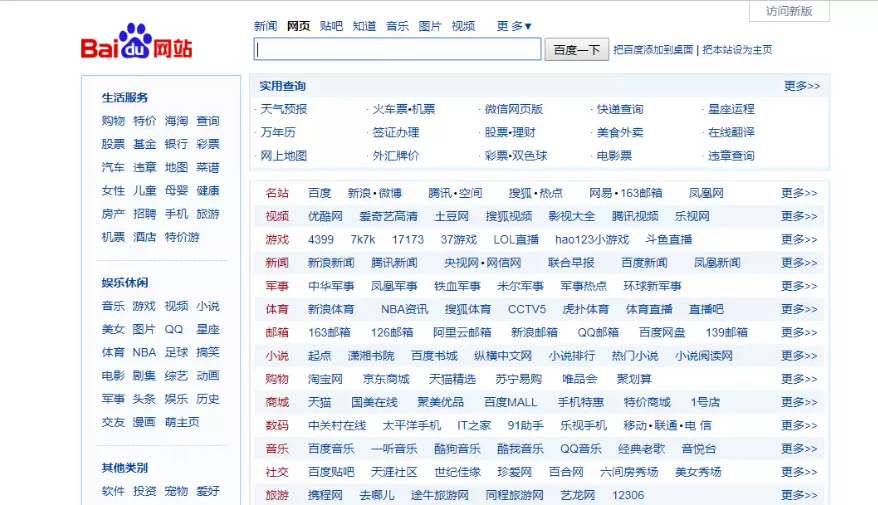Open NBA资讯 sports link
Image resolution: width=878 pixels, height=505 pixels.
(x=404, y=309)
